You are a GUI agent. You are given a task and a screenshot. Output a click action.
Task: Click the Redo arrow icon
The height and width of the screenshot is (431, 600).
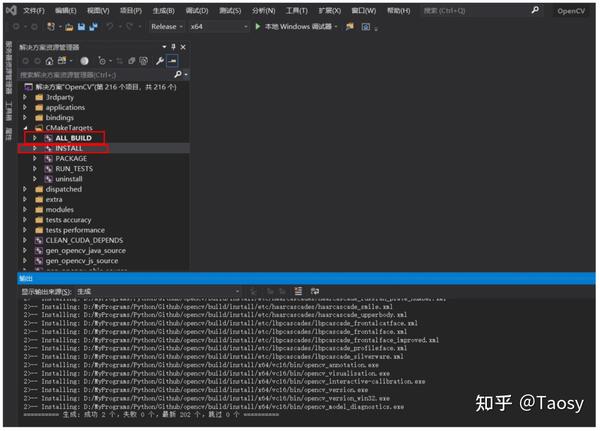pos(129,26)
